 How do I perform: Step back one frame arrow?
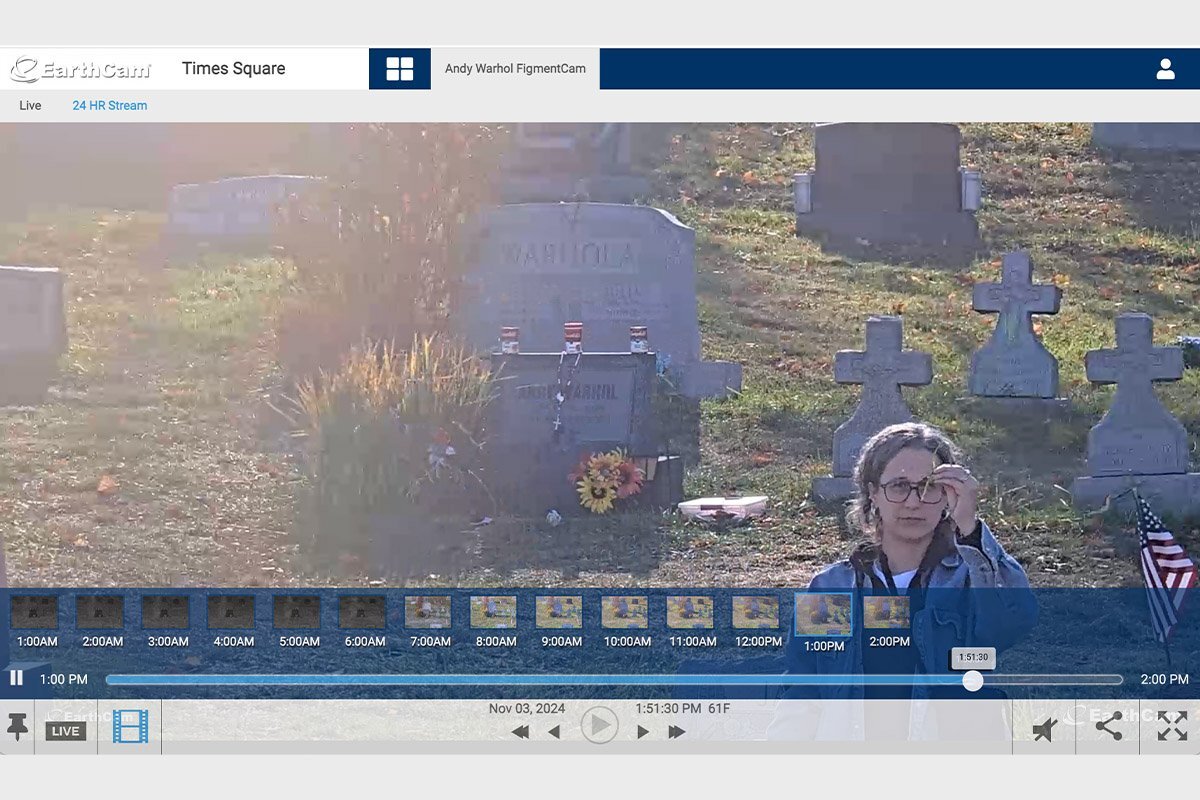[554, 732]
